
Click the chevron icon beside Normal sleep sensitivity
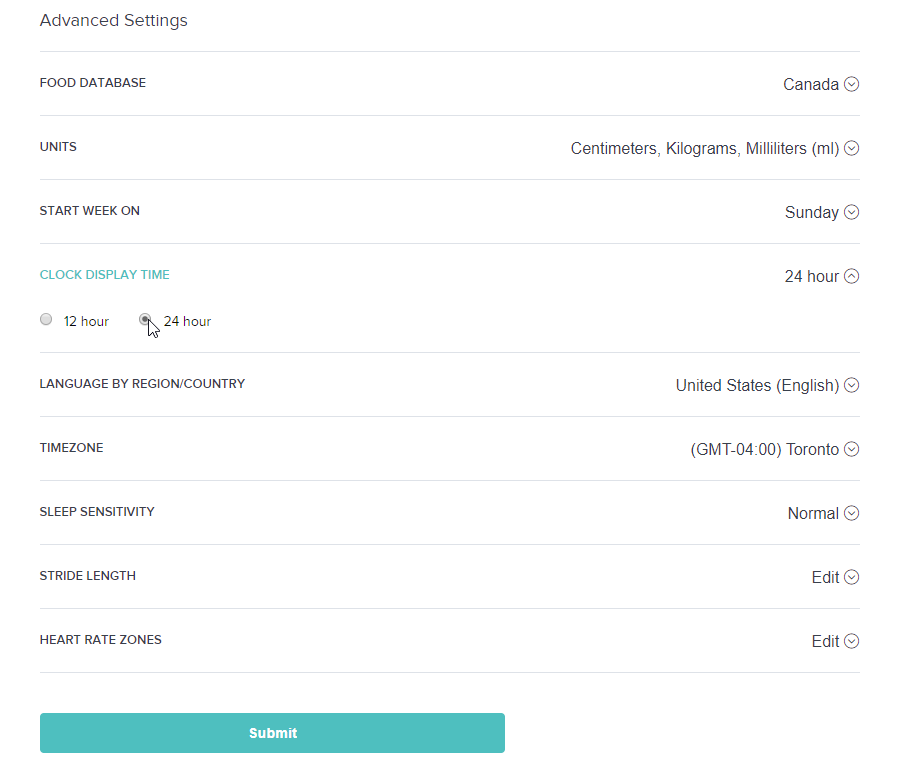click(x=851, y=513)
